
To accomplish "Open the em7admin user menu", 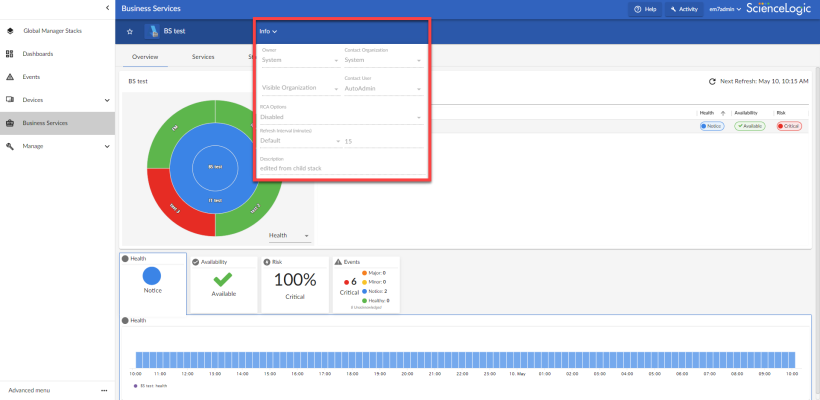I will (725, 9).
